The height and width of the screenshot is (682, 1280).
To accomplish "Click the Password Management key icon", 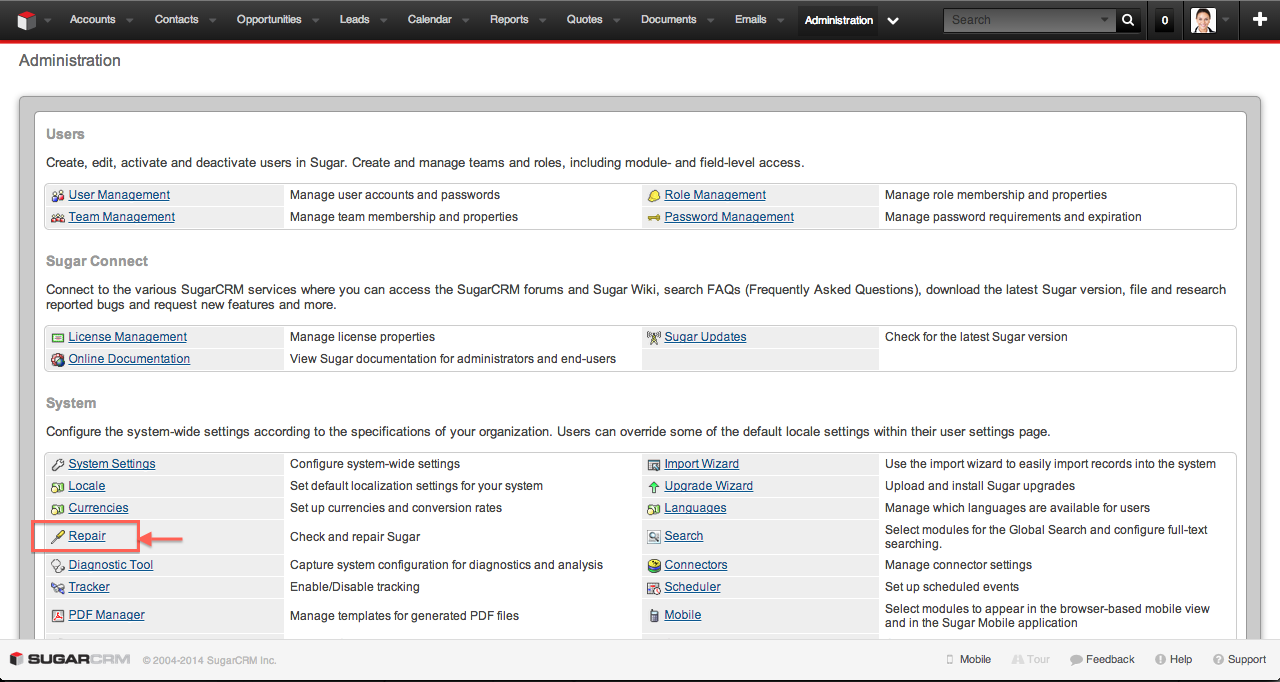I will [x=654, y=217].
